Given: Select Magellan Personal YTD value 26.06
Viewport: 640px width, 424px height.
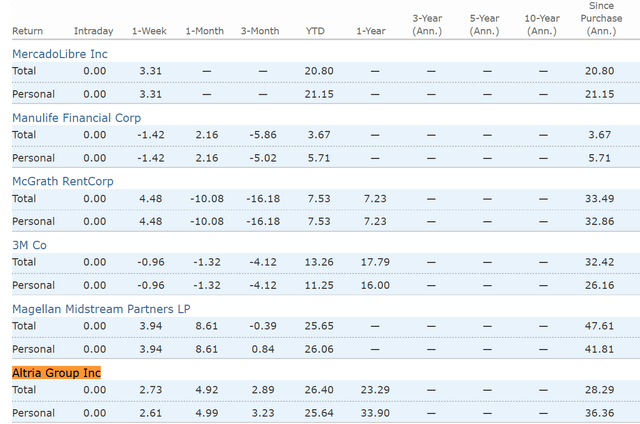Looking at the screenshot, I should click(x=319, y=349).
